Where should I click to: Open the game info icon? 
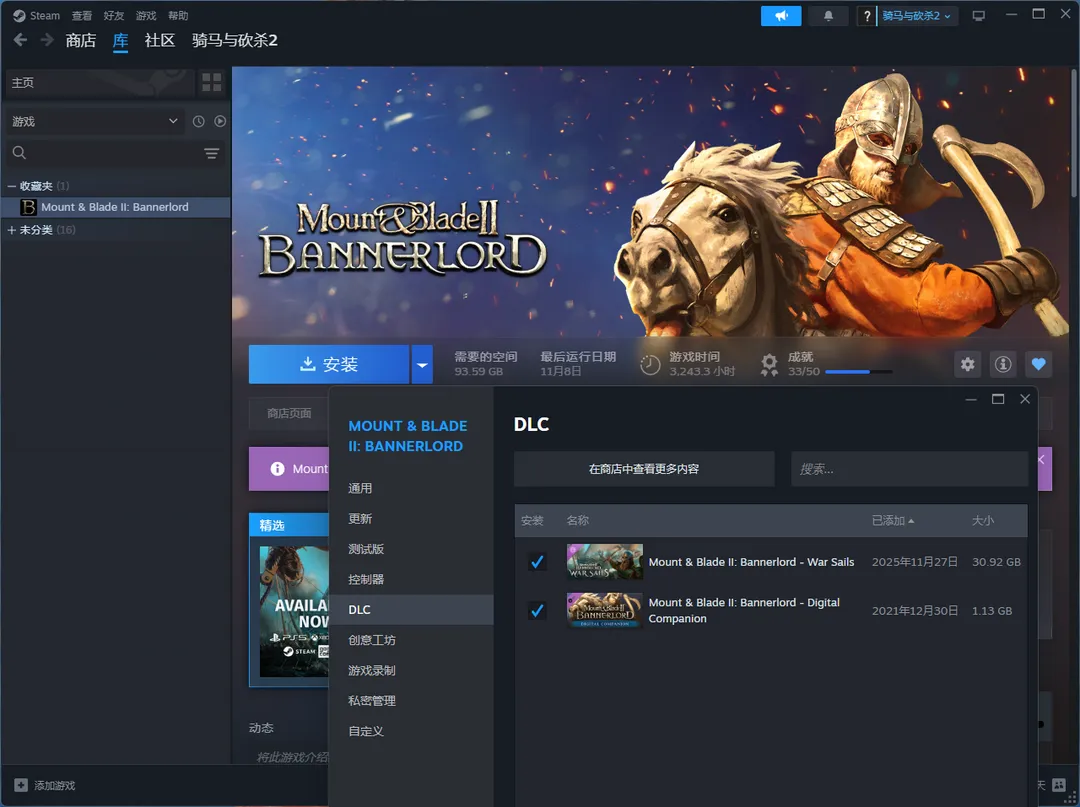point(1003,365)
